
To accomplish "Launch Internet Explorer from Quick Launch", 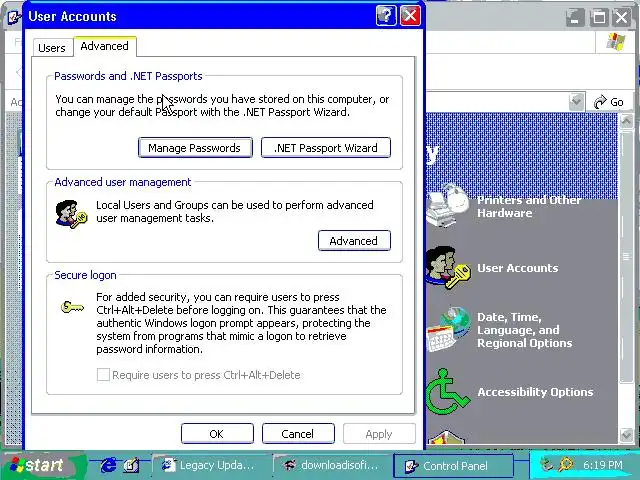I will 108,465.
